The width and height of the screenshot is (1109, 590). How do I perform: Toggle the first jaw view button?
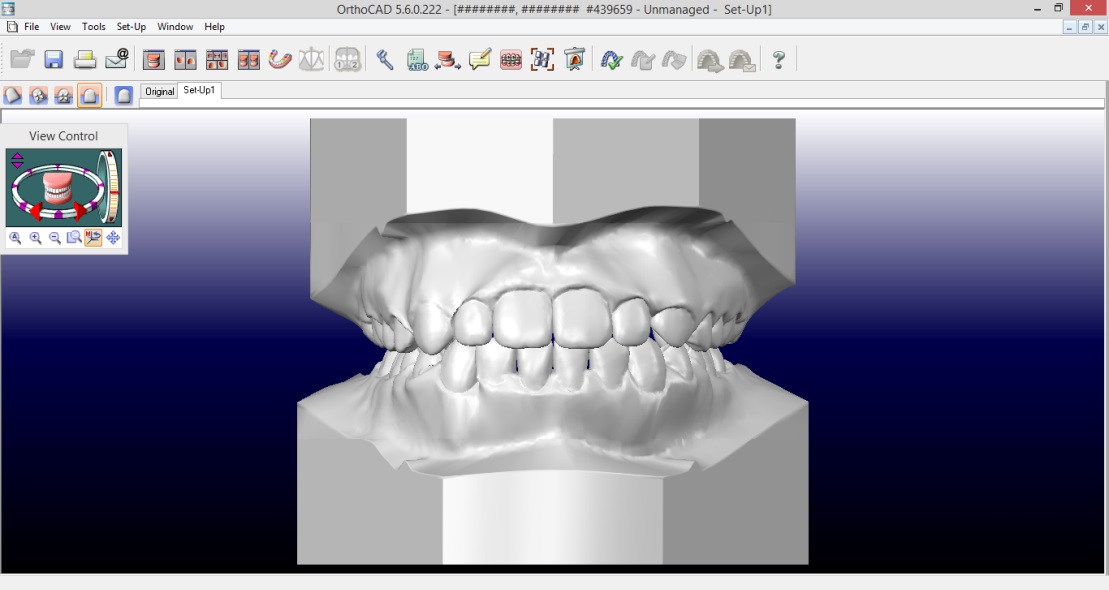[13, 96]
